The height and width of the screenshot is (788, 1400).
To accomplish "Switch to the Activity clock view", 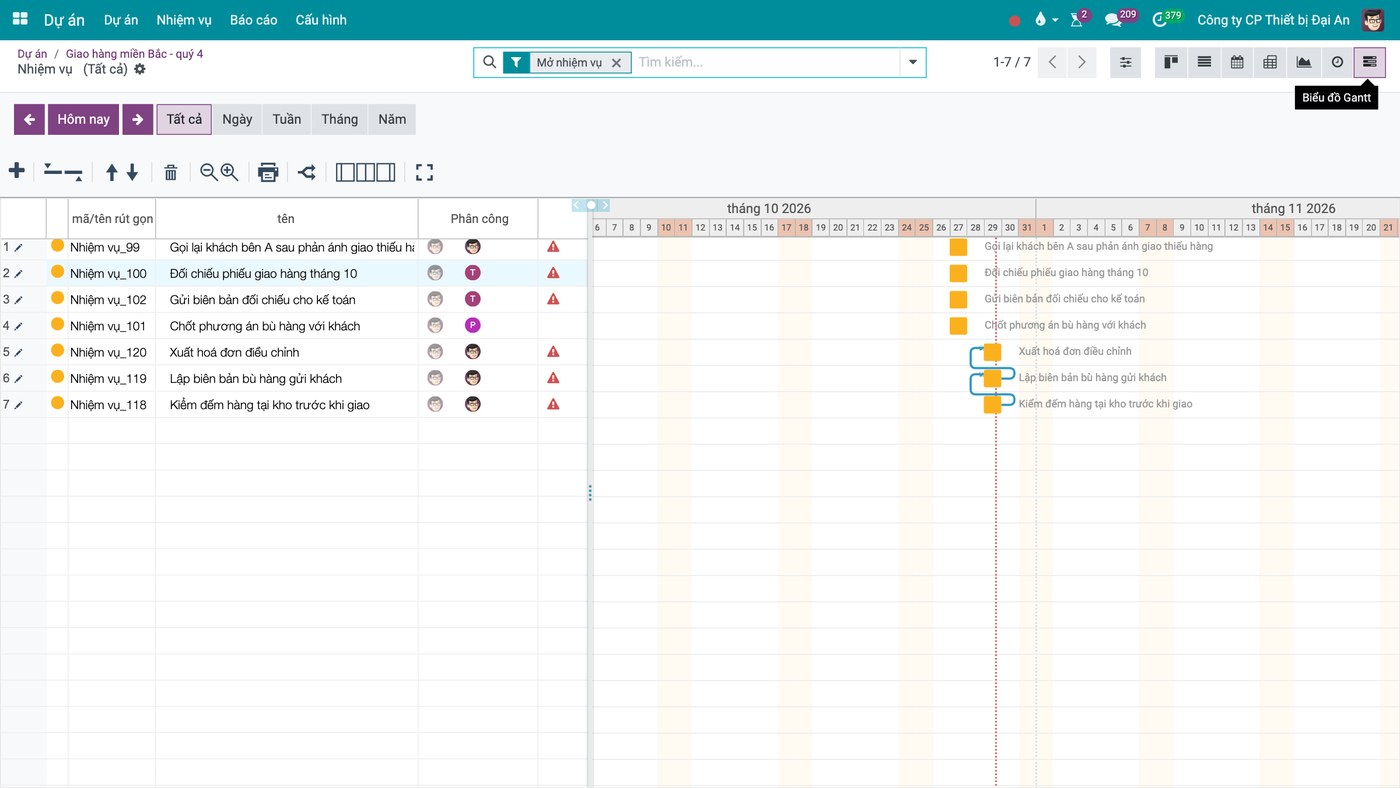I will 1337,62.
